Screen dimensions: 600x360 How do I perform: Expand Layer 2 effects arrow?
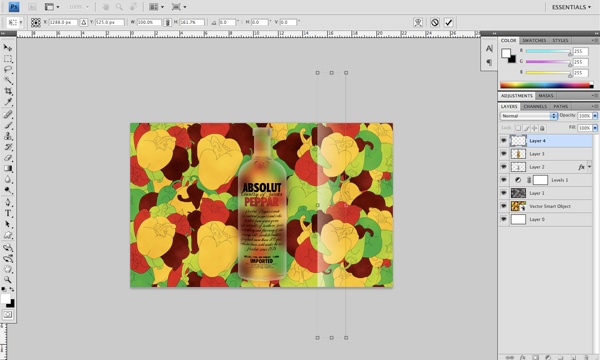click(589, 167)
